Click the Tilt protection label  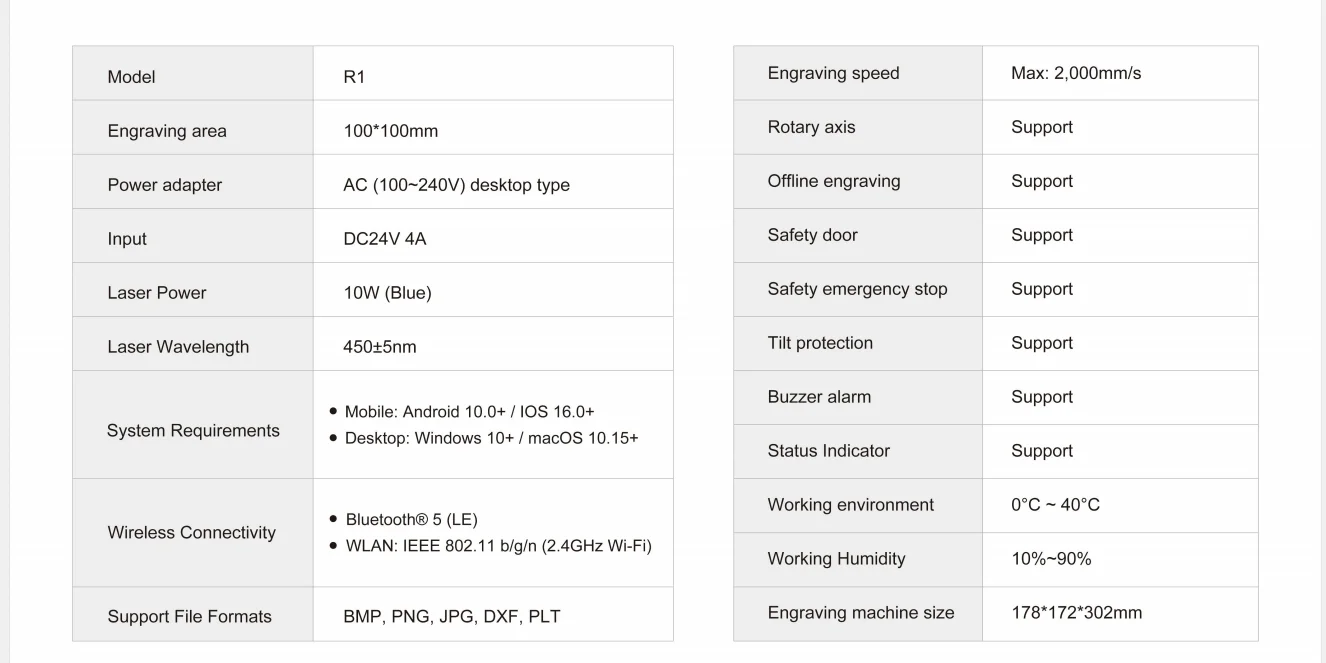[x=820, y=343]
